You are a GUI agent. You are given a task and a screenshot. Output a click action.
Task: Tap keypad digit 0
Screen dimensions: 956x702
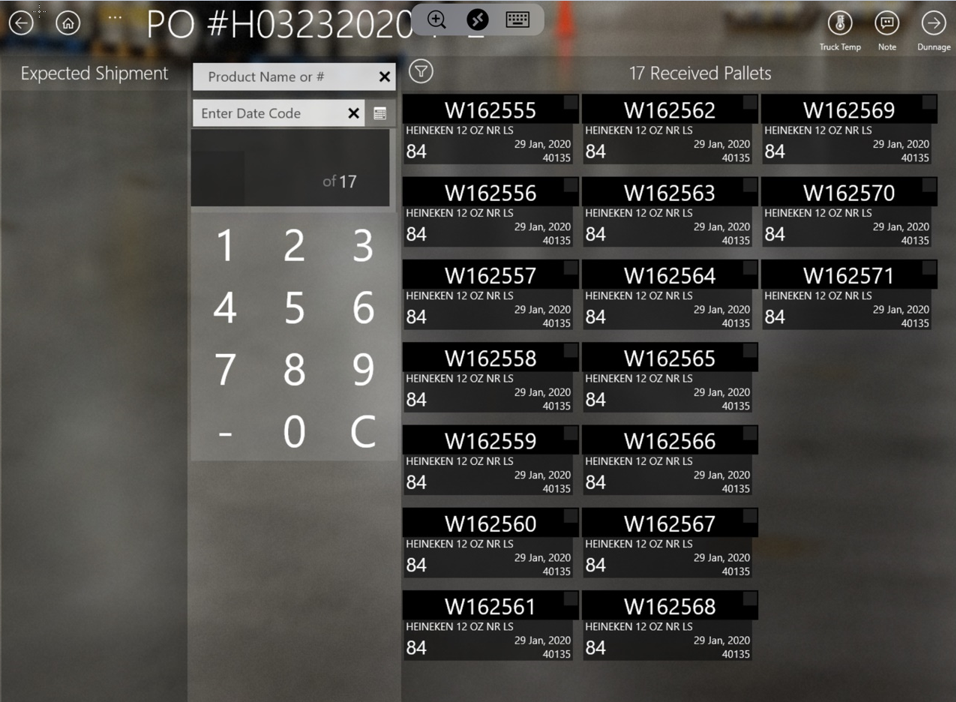(294, 432)
